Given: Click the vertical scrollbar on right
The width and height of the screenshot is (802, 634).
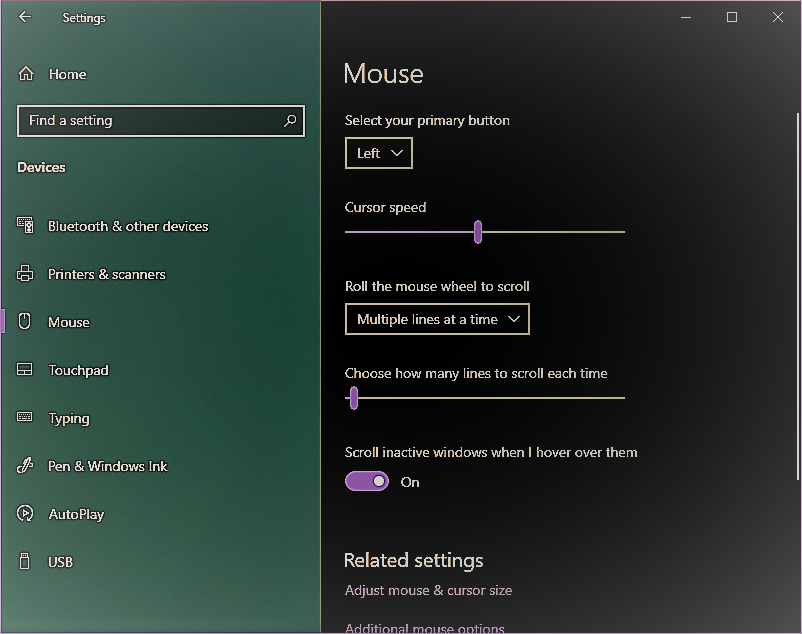Looking at the screenshot, I should pyautogui.click(x=797, y=297).
